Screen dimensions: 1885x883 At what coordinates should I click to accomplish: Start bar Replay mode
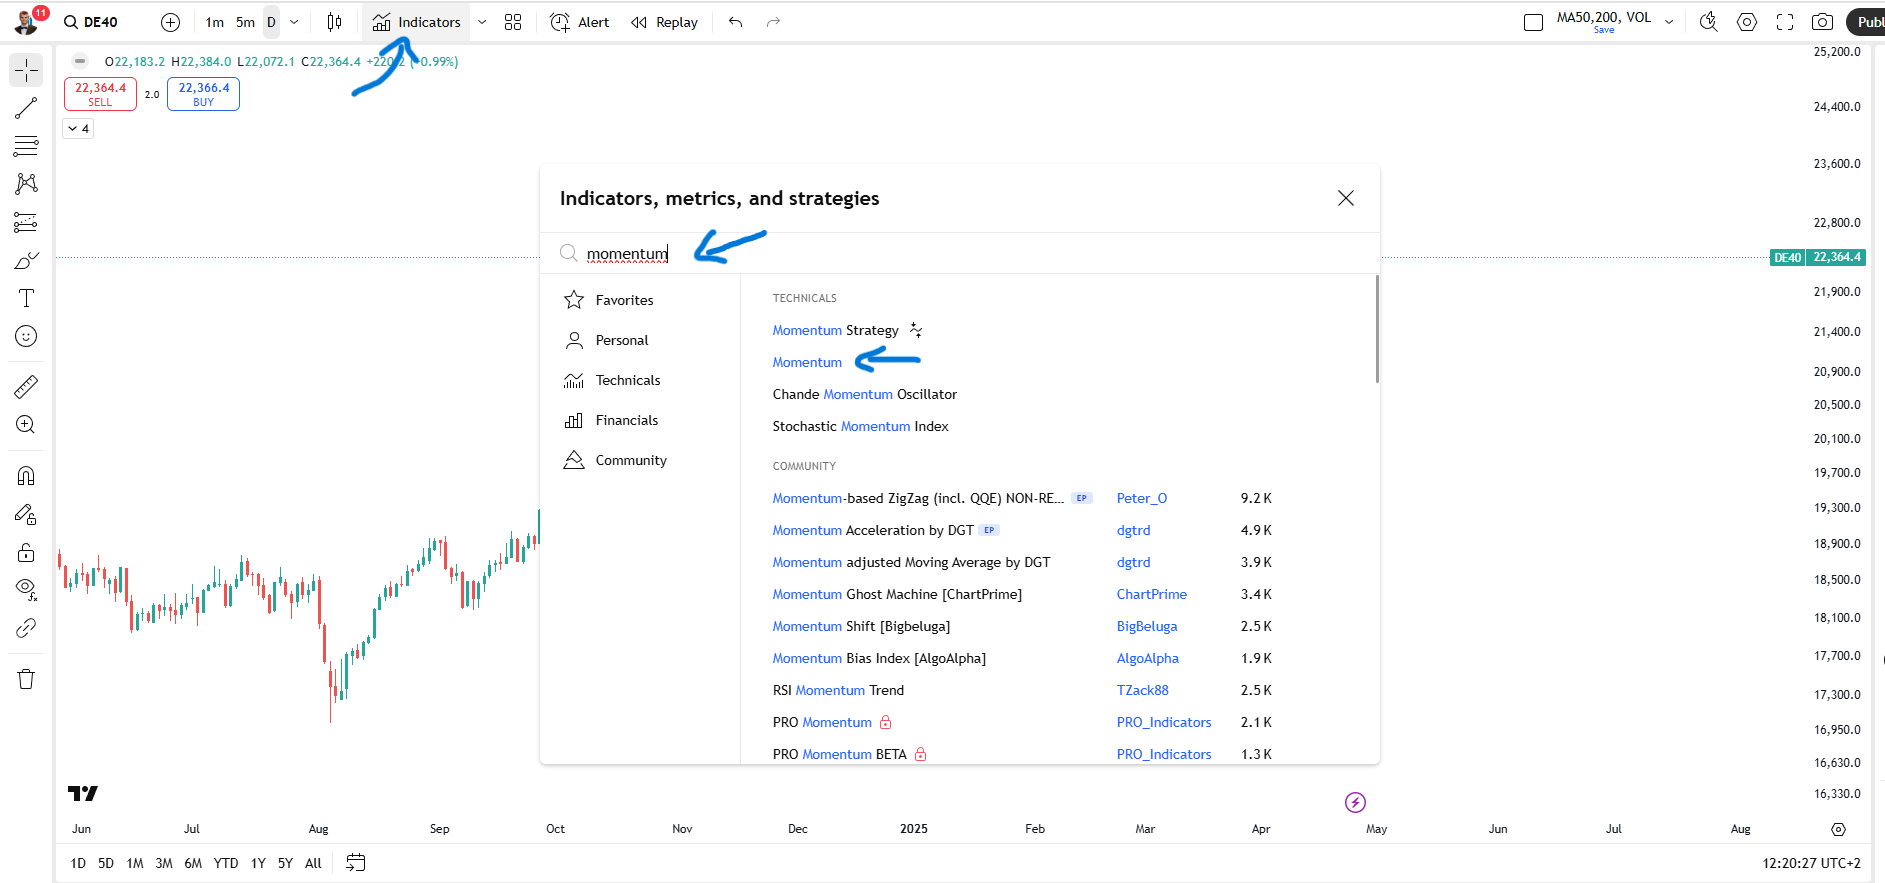664,22
